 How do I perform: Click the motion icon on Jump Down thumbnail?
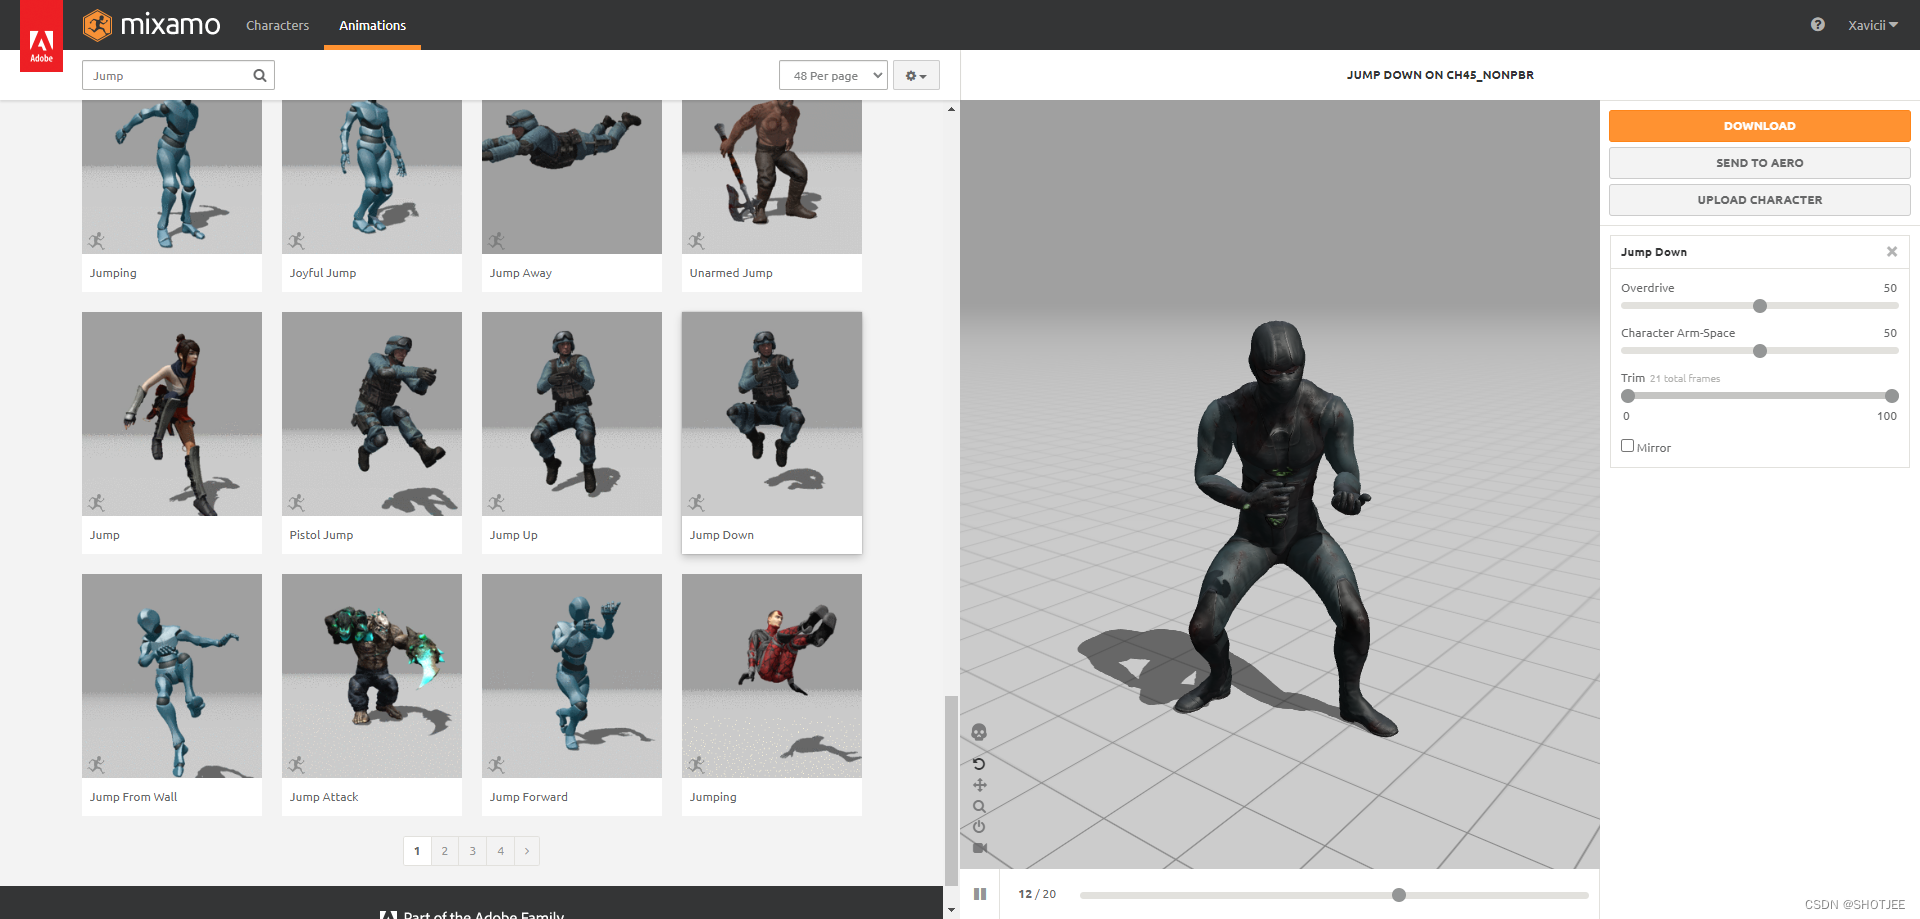click(697, 502)
